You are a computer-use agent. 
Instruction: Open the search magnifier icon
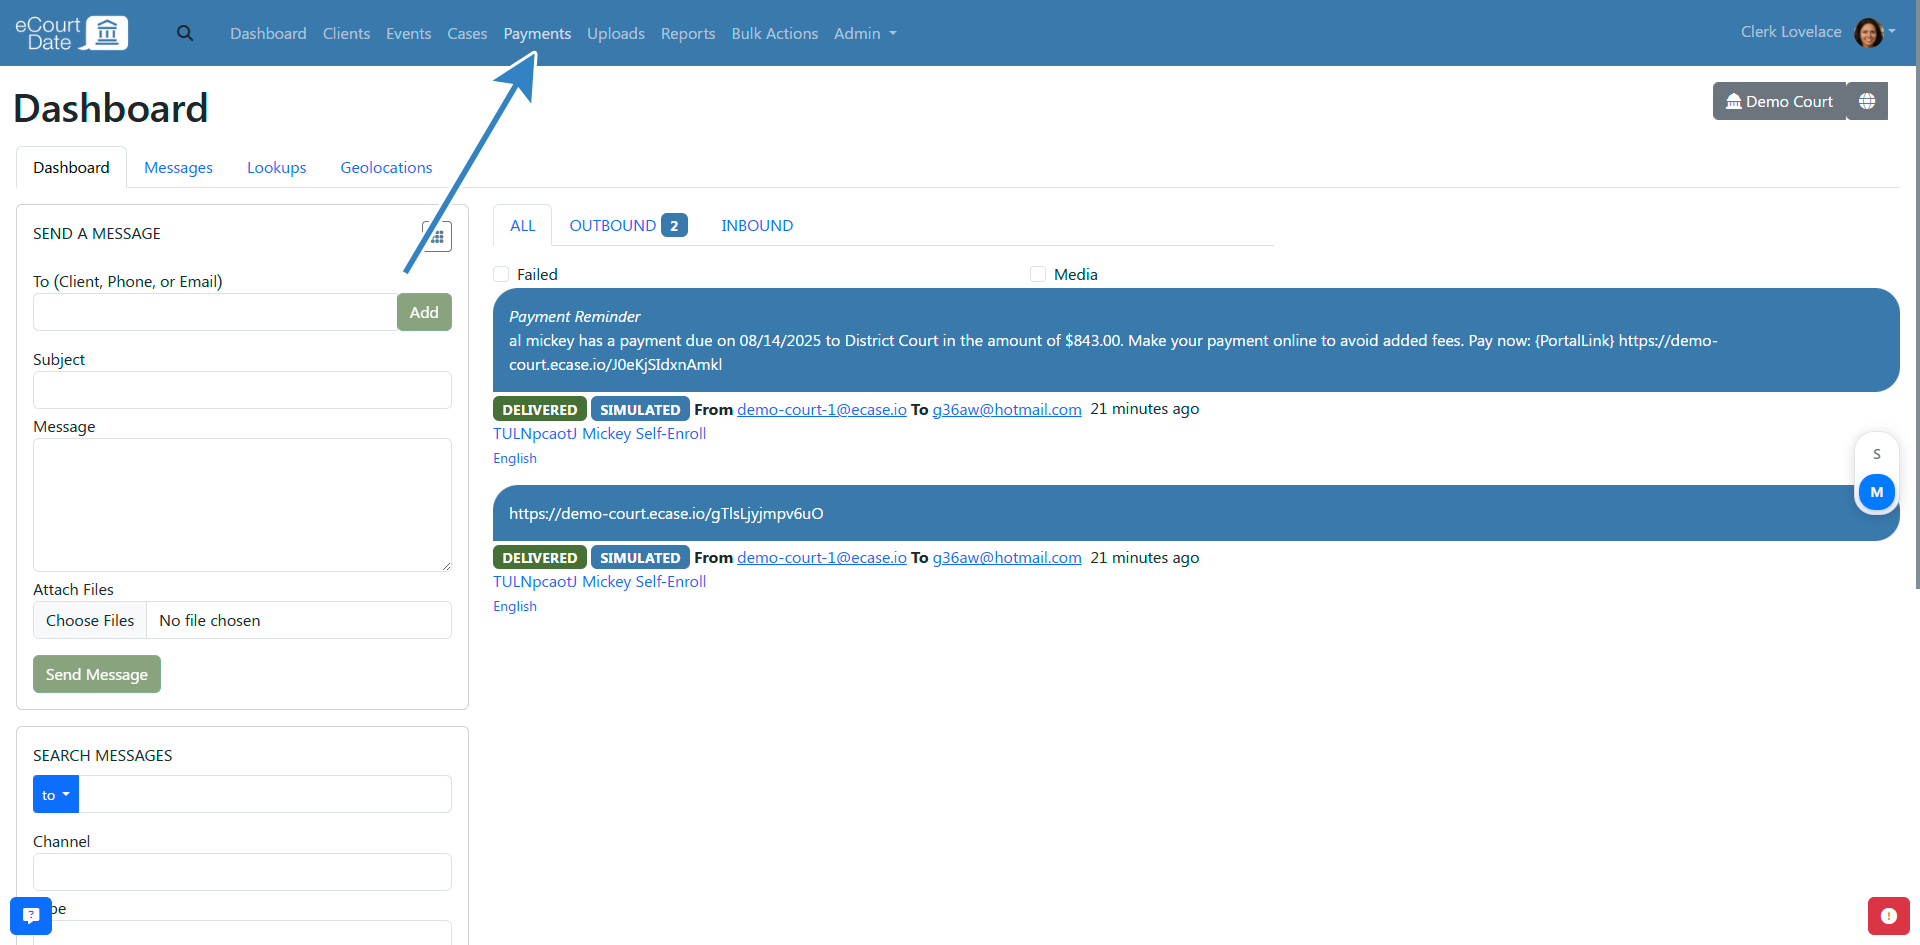(185, 33)
